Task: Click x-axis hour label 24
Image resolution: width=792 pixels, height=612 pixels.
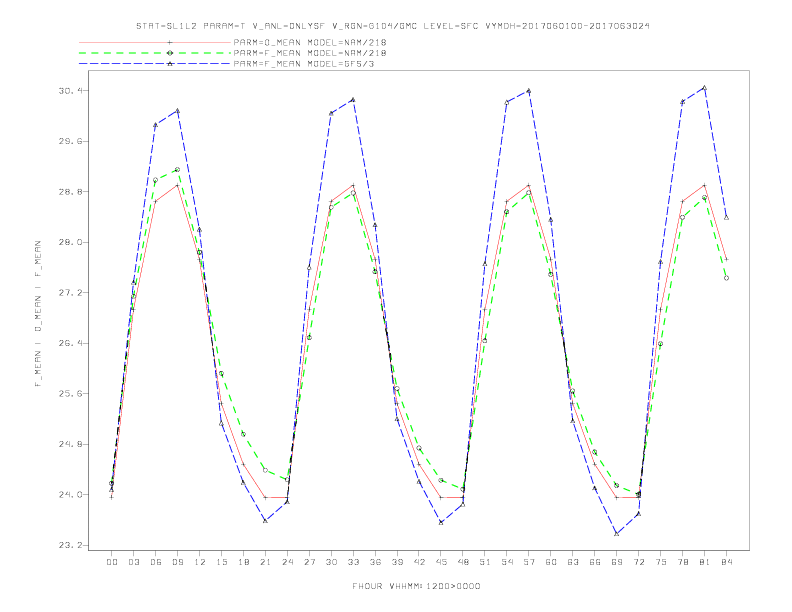Action: coord(287,562)
